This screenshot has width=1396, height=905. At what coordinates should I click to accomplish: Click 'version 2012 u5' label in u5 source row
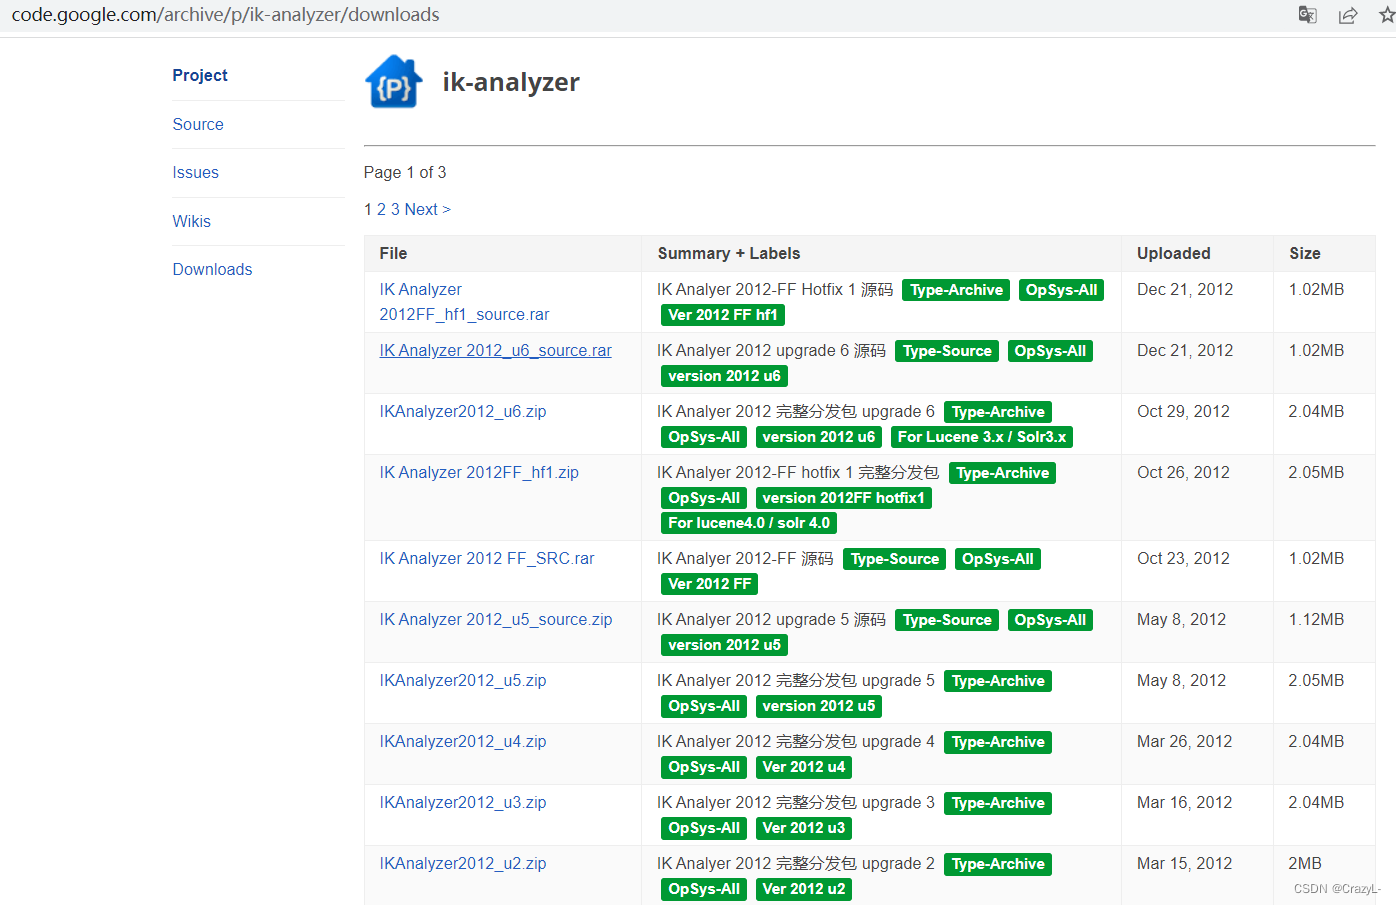point(725,645)
